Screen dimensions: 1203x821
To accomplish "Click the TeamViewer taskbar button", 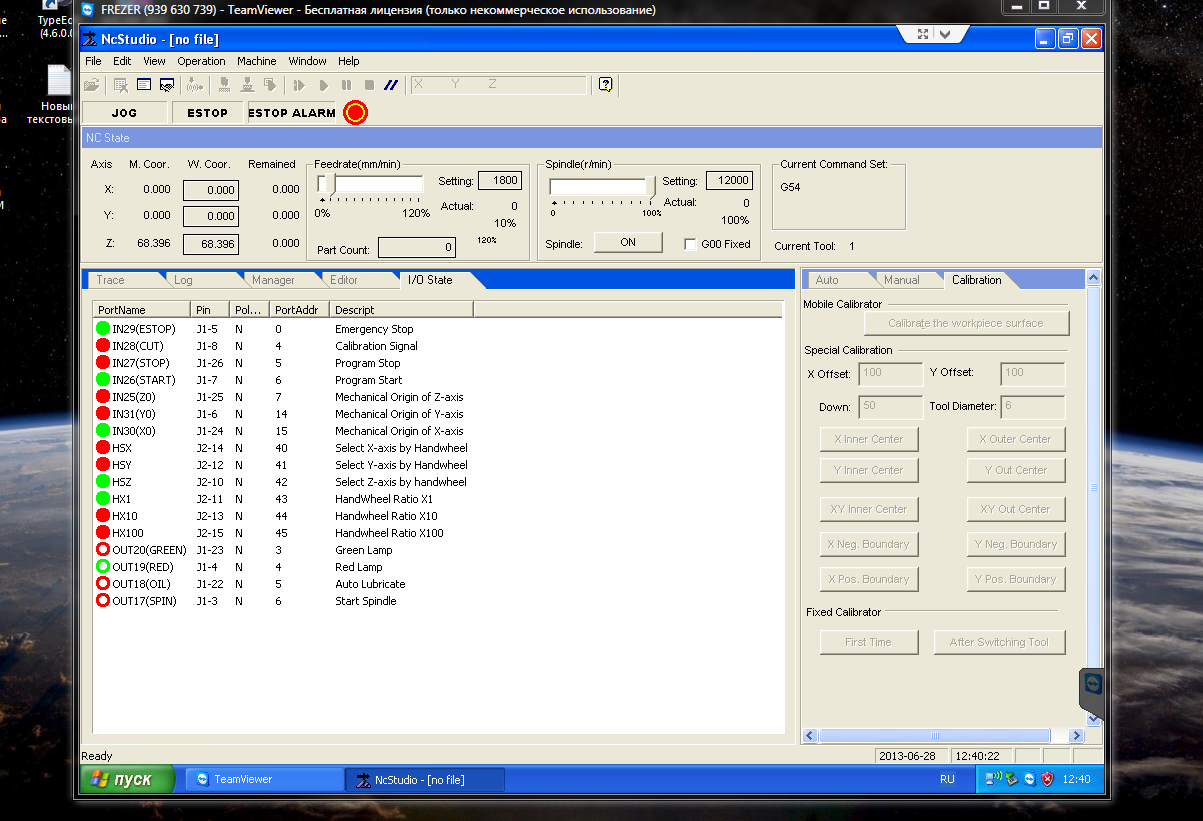I will [x=264, y=779].
